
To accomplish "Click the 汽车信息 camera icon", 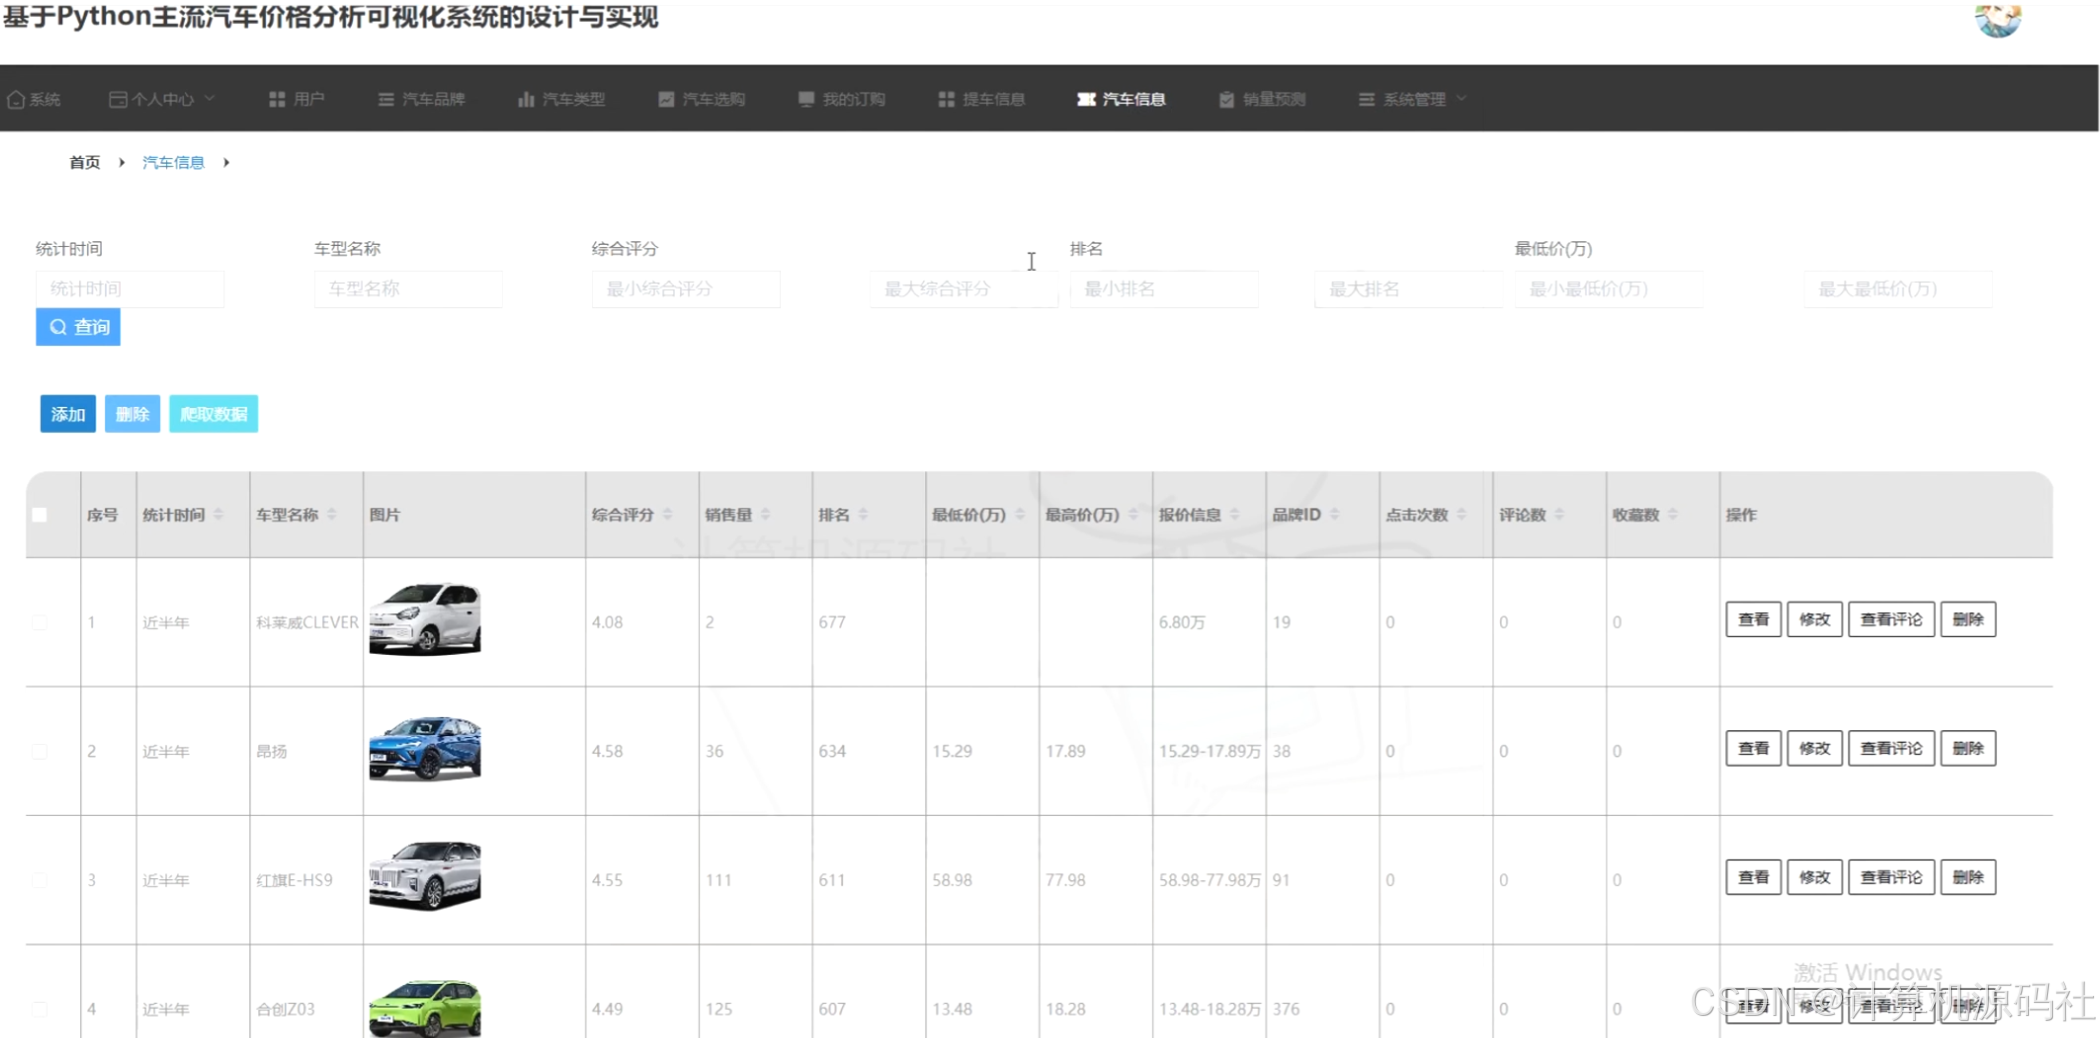I will 1086,99.
